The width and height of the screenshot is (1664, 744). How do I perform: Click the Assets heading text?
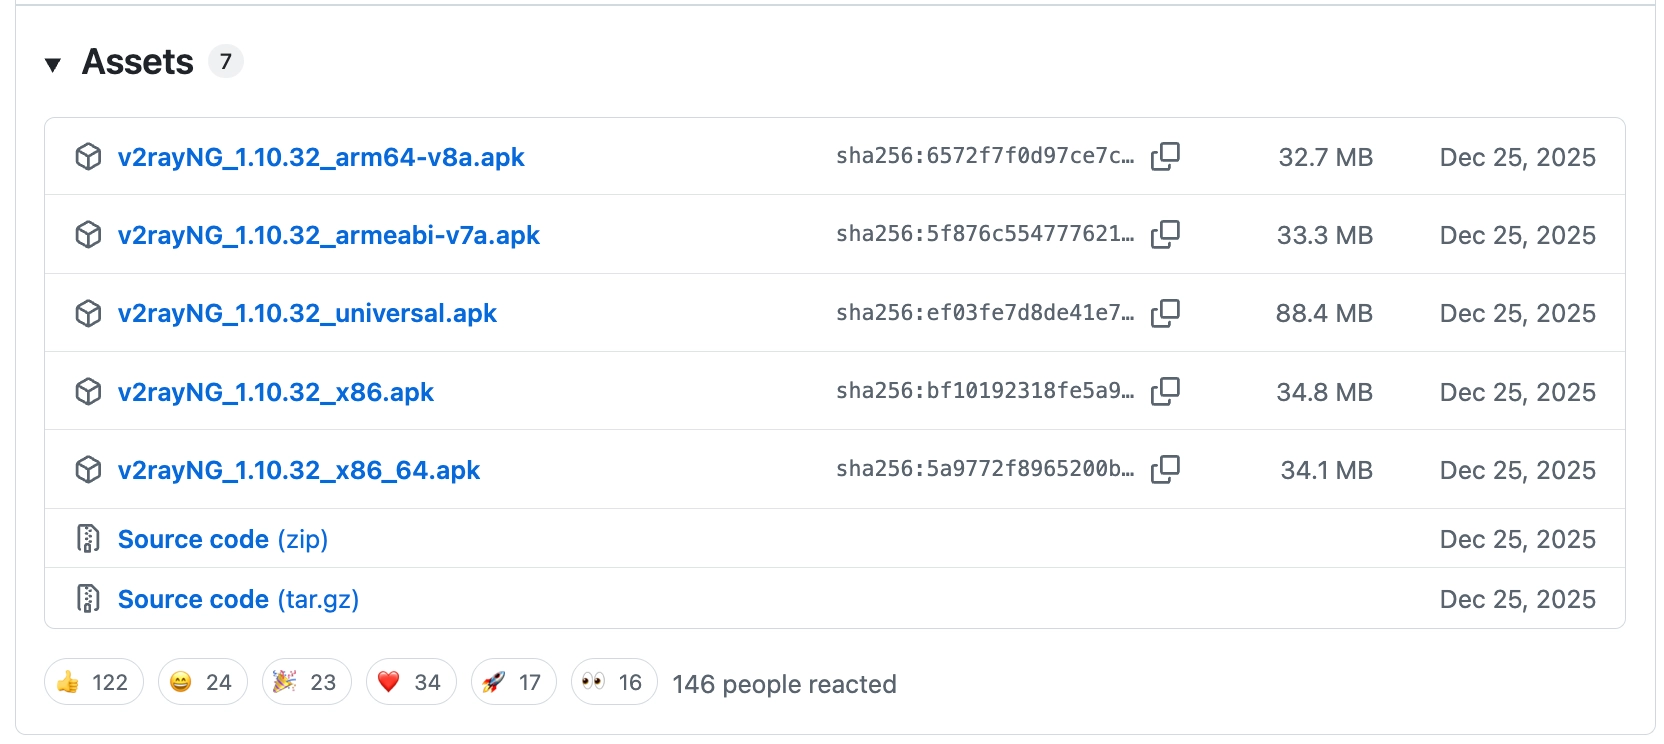point(138,62)
